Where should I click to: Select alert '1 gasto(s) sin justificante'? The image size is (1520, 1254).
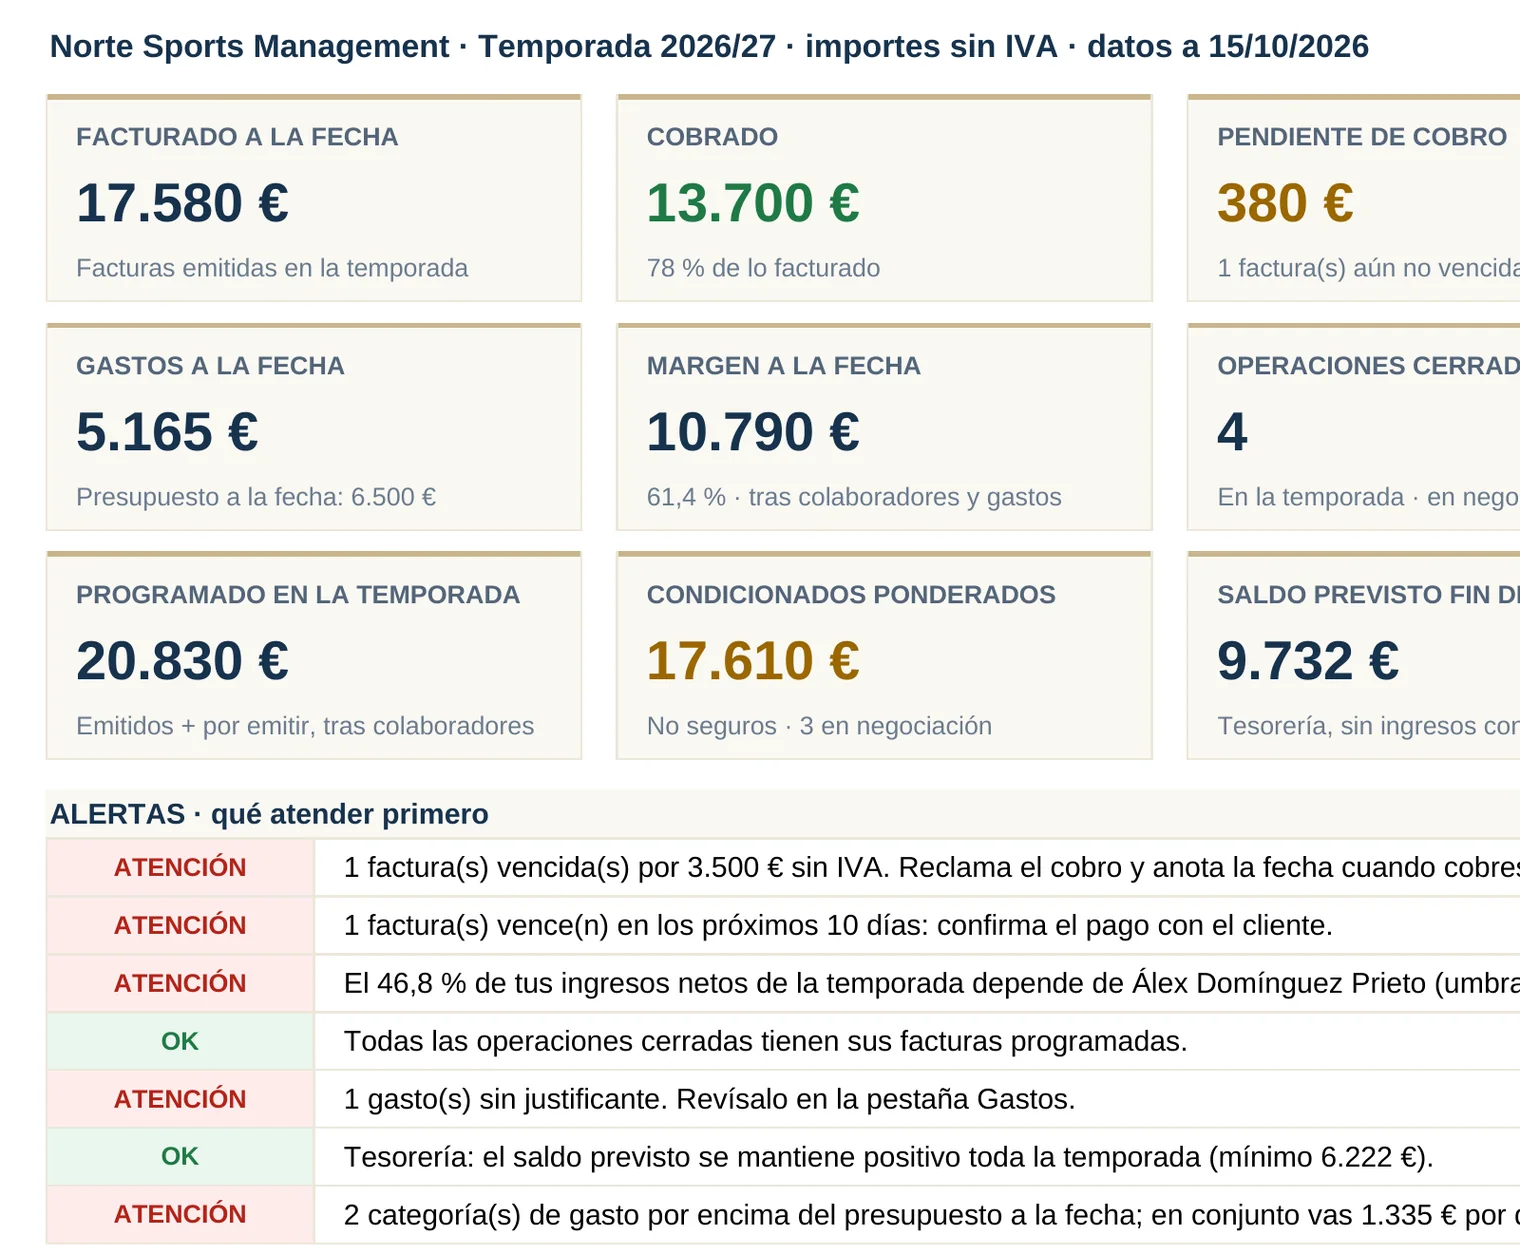(x=918, y=1100)
